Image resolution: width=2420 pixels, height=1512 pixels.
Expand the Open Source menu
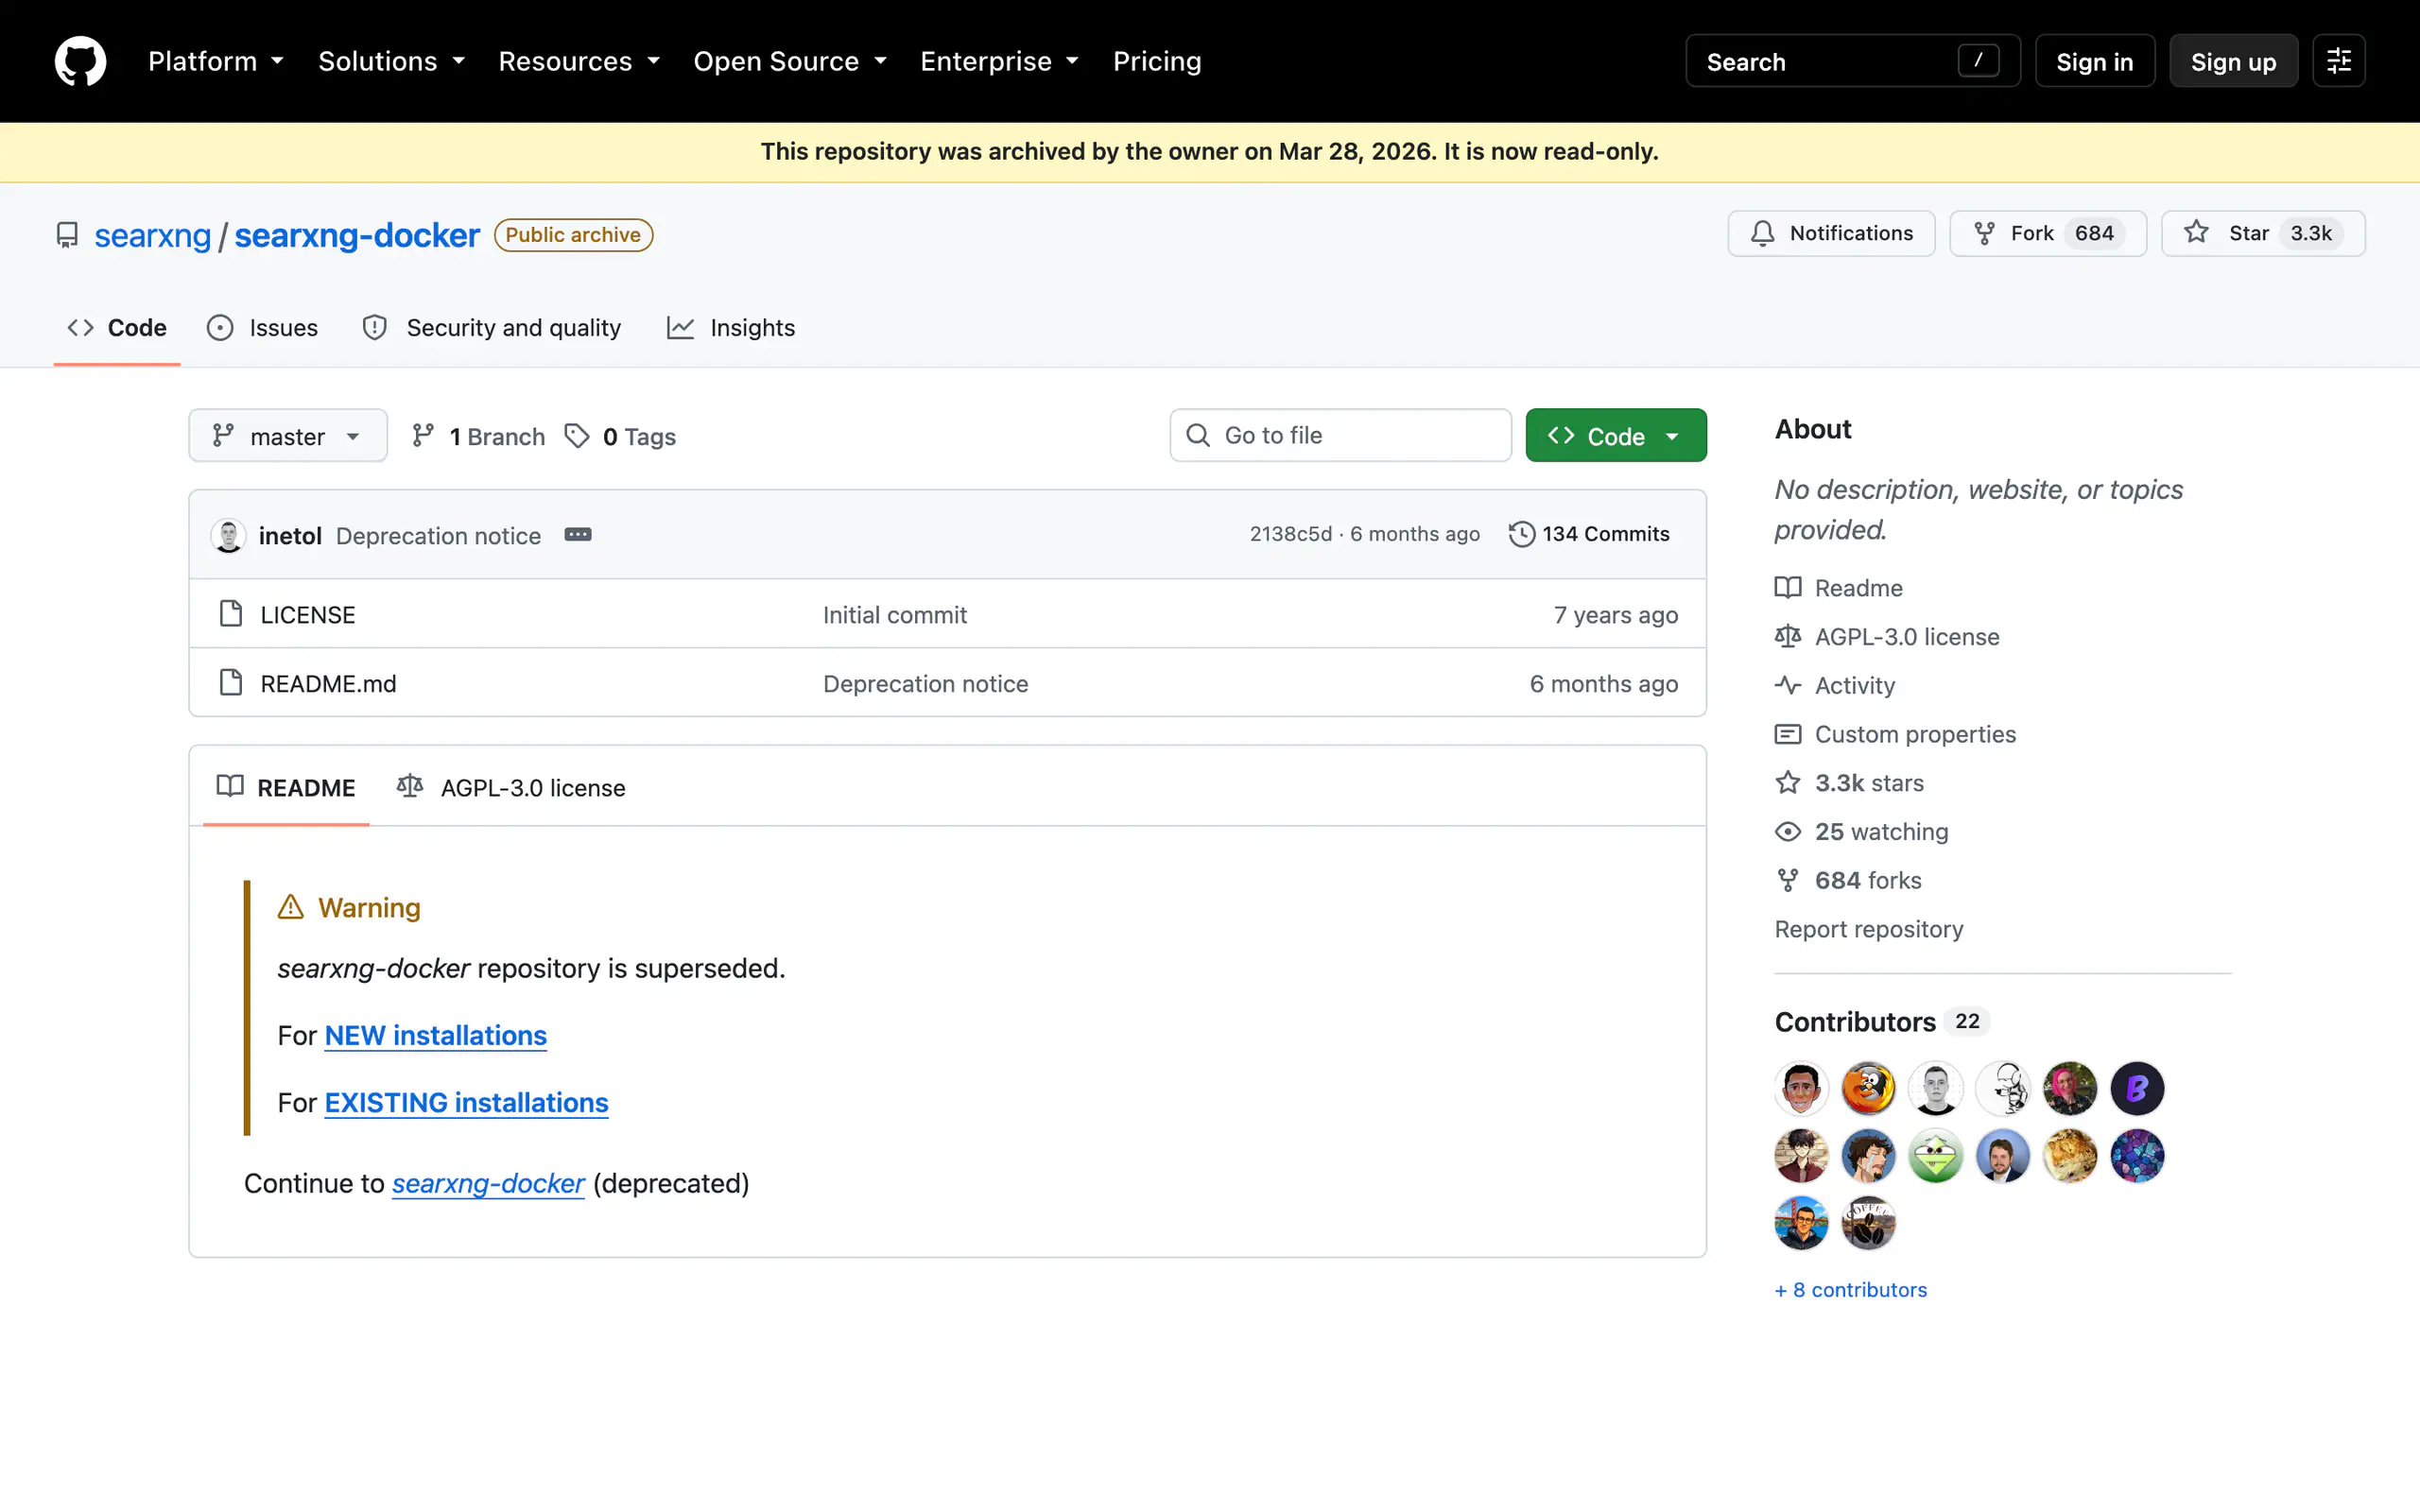point(790,61)
